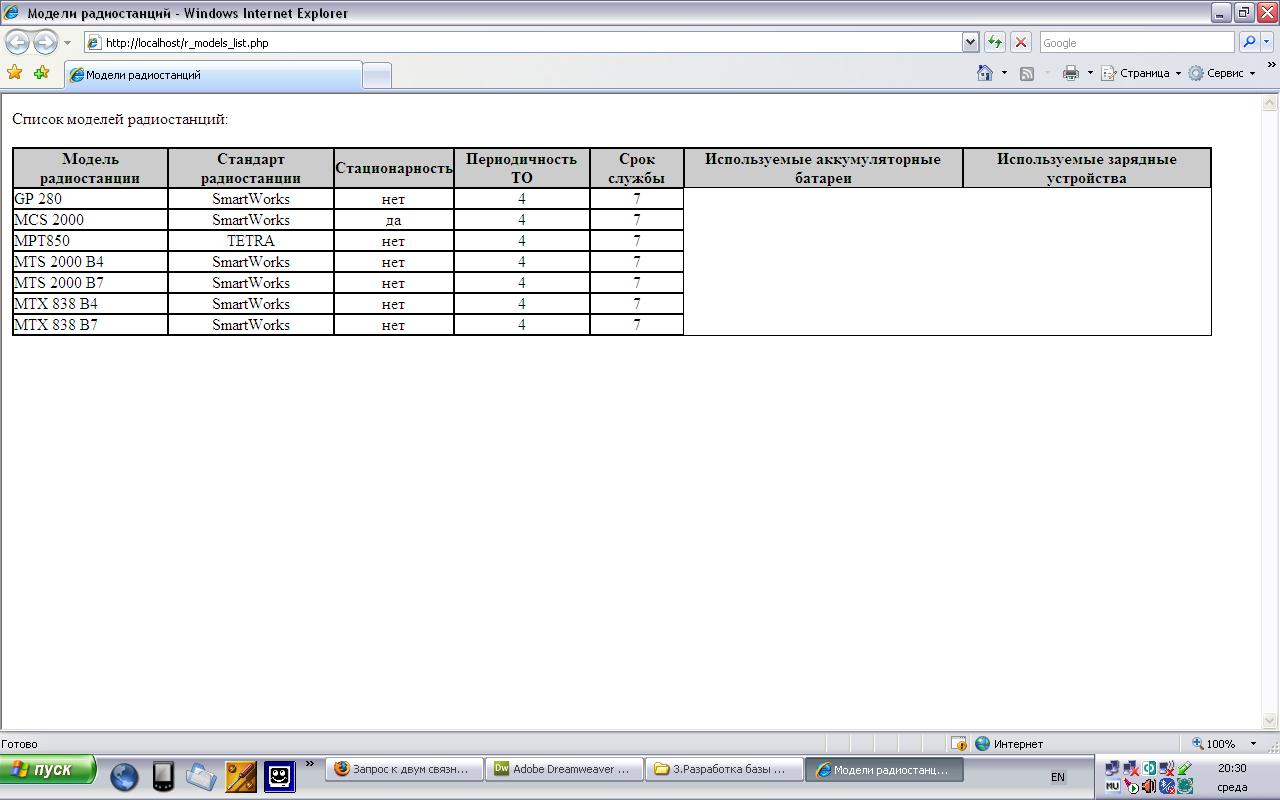
Task: Click the tray clock showing 20:30
Action: (x=1232, y=769)
